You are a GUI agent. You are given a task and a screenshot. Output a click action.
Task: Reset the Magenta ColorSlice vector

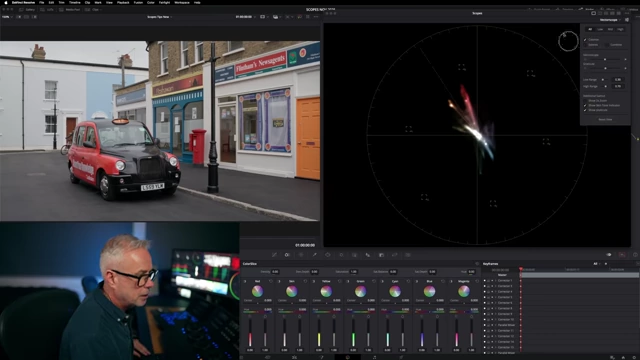(x=477, y=281)
